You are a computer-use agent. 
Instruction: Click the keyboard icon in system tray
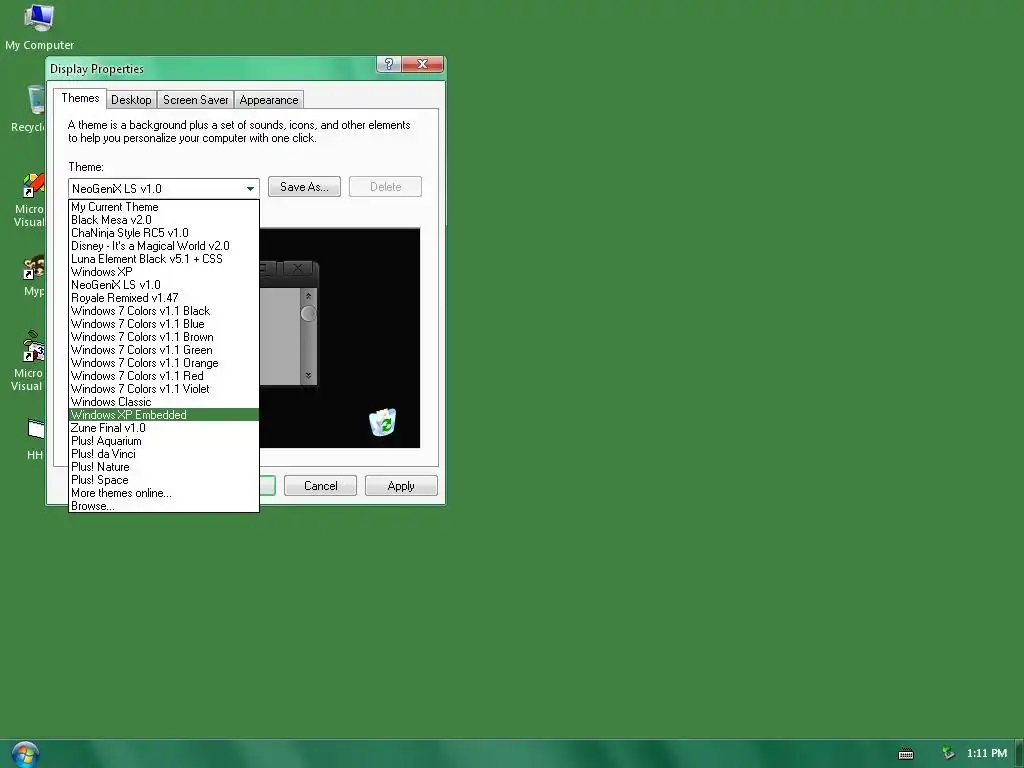[x=906, y=754]
